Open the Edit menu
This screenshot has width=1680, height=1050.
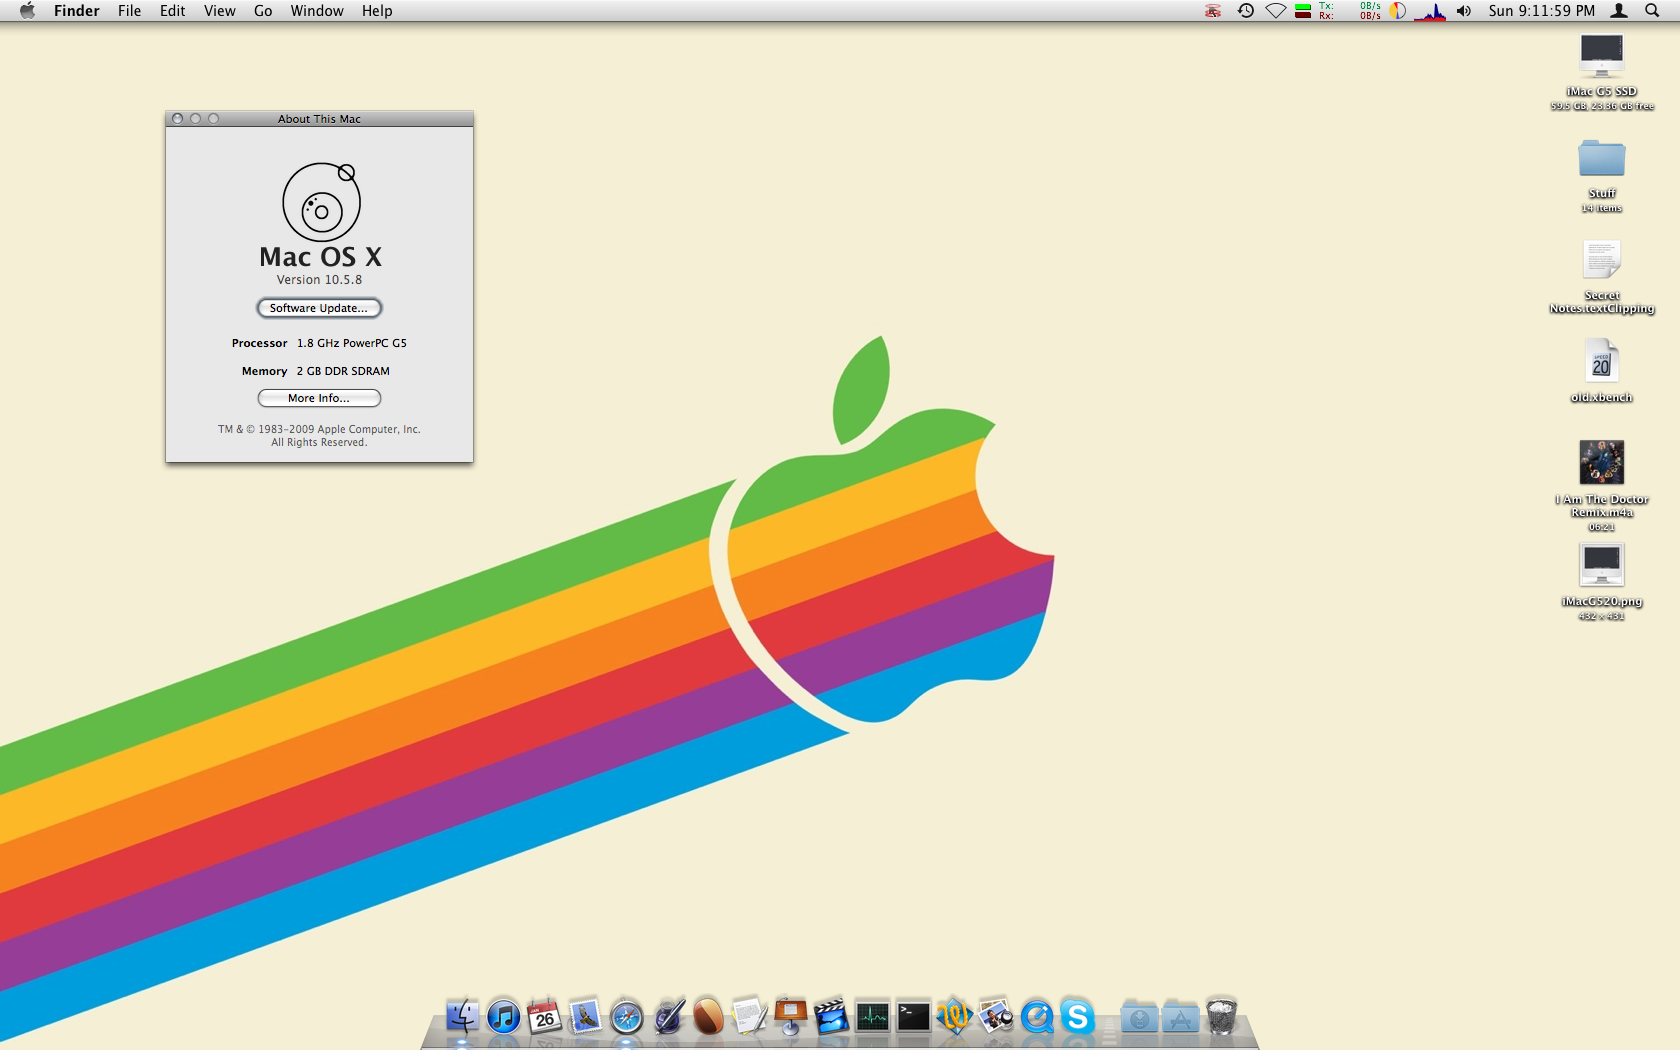[x=172, y=11]
